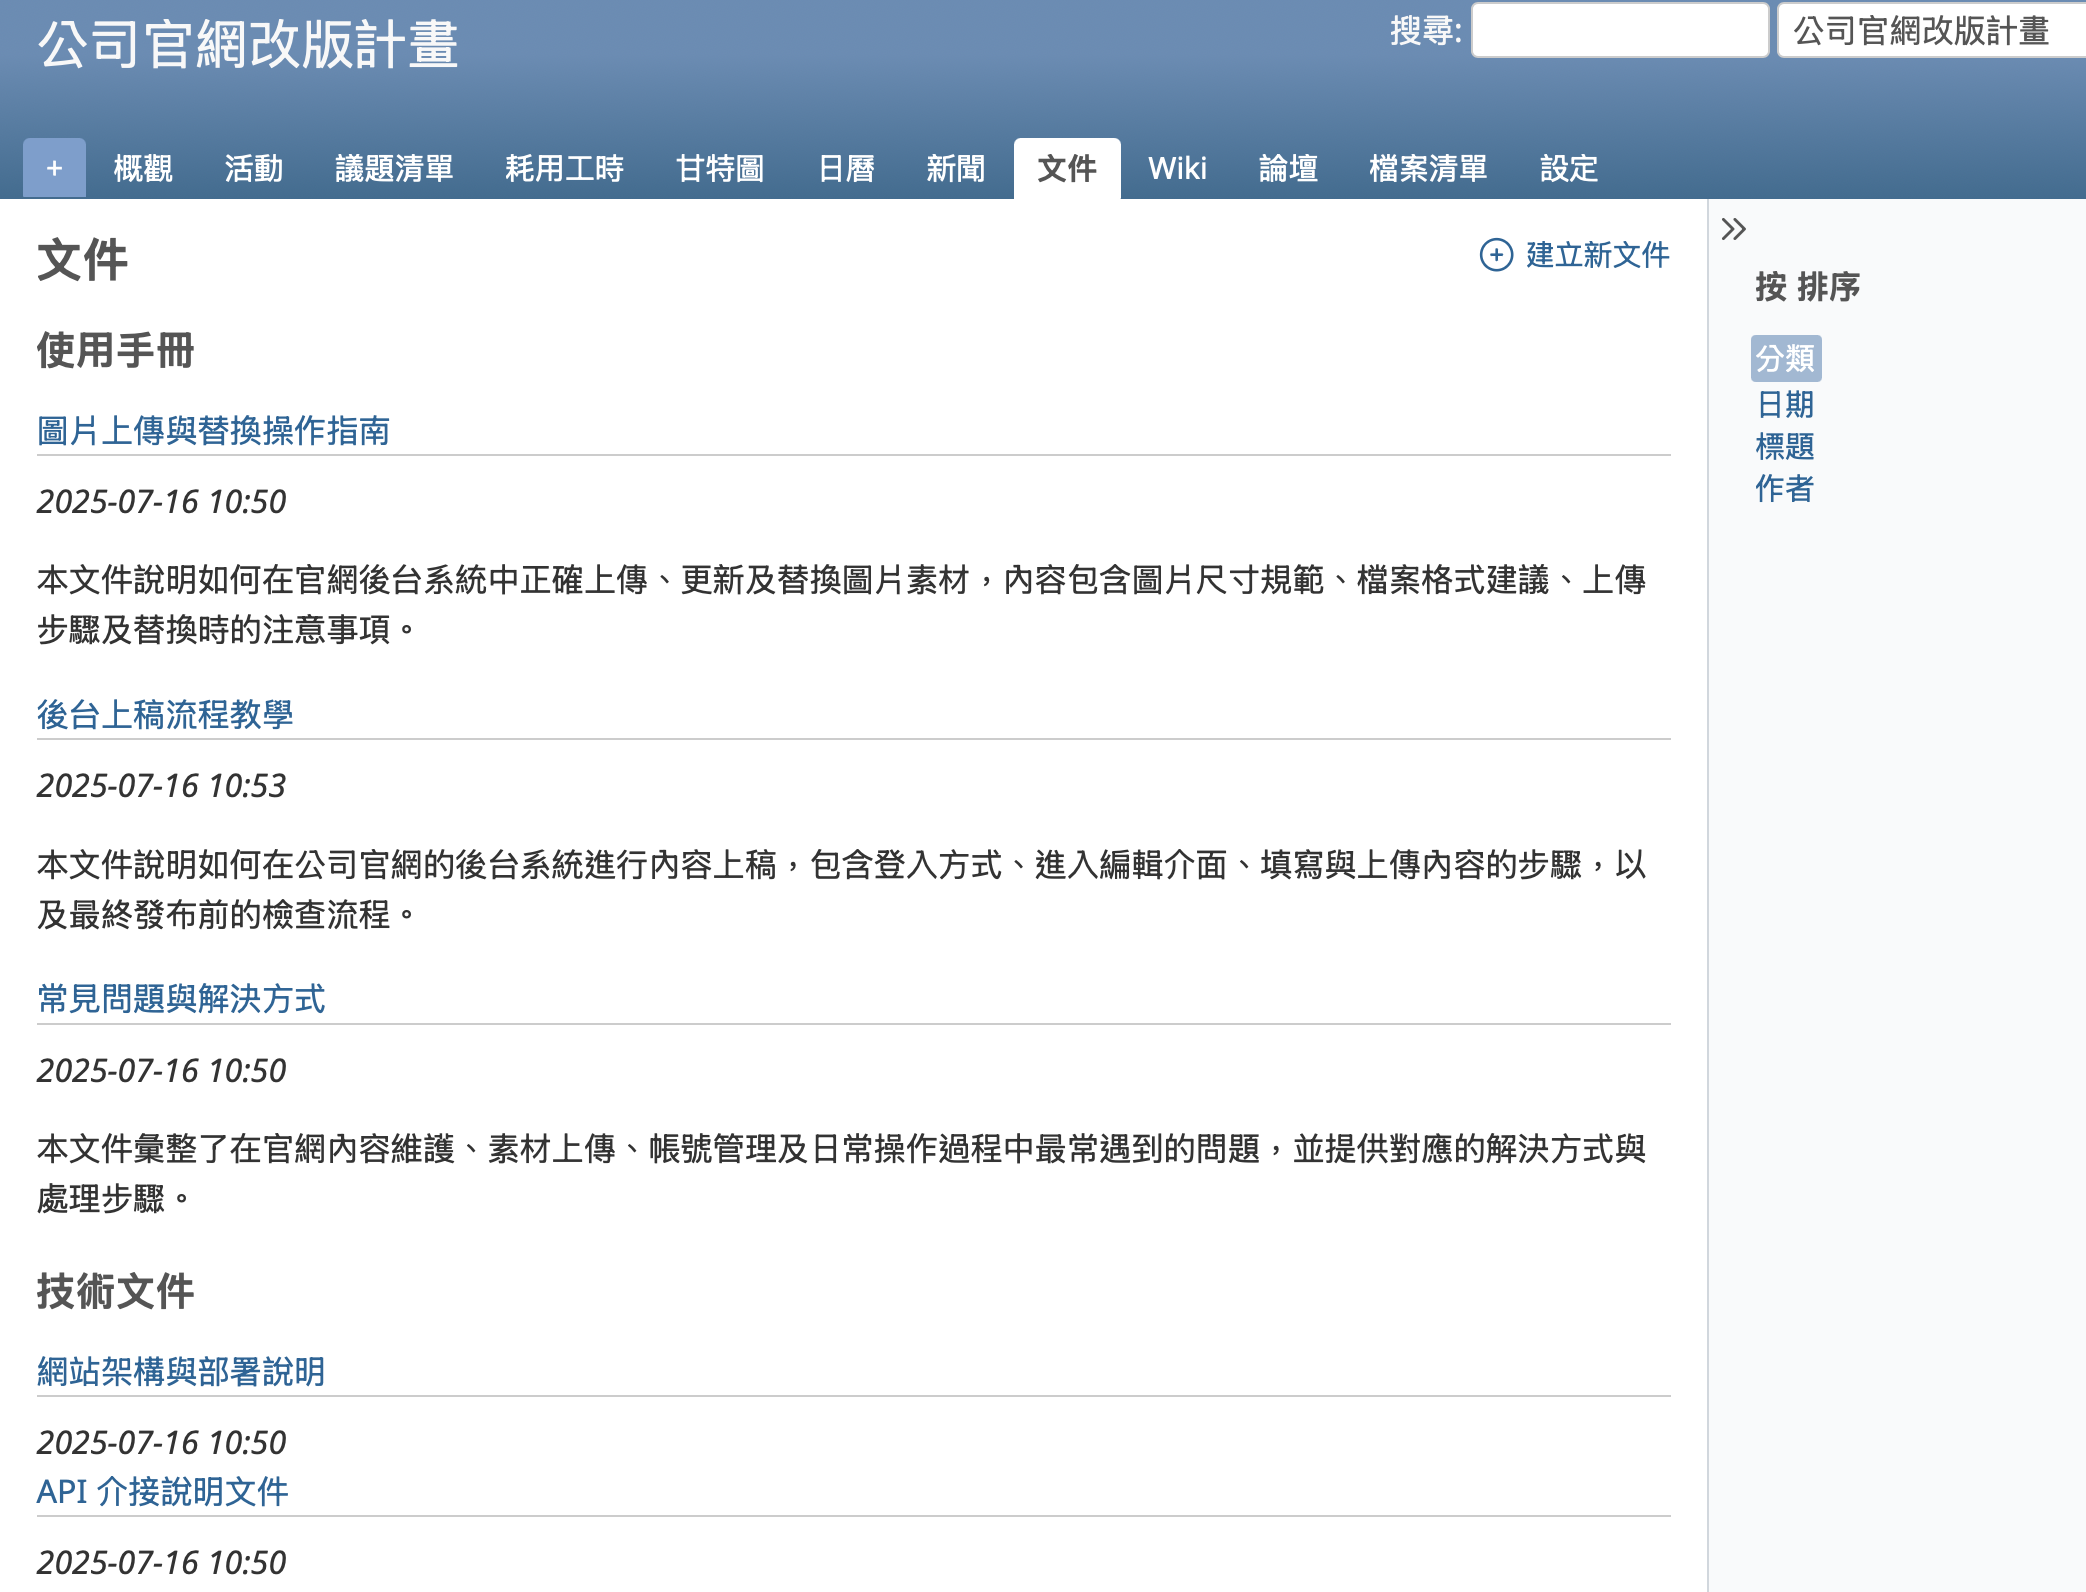Click the plus icon beside 建立新文件

[x=1496, y=255]
